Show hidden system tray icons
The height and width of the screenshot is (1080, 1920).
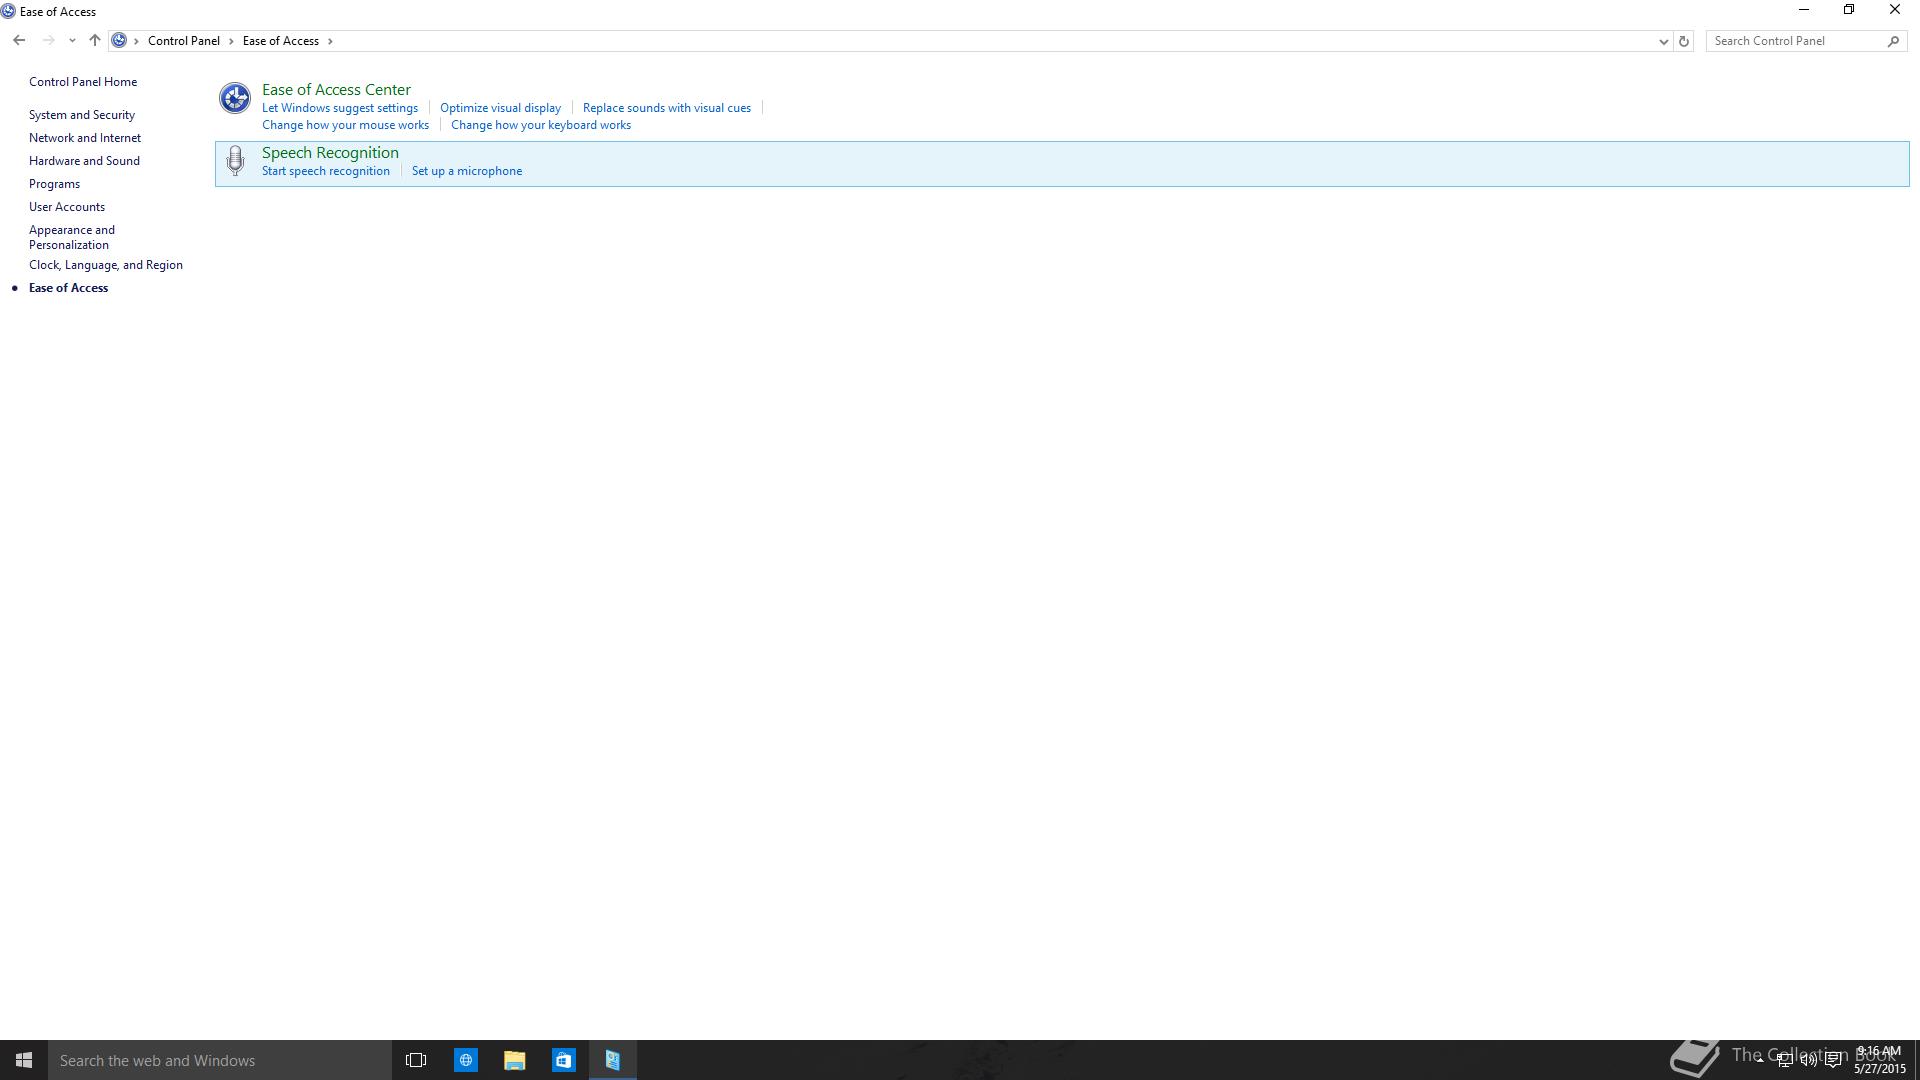coord(1760,1060)
